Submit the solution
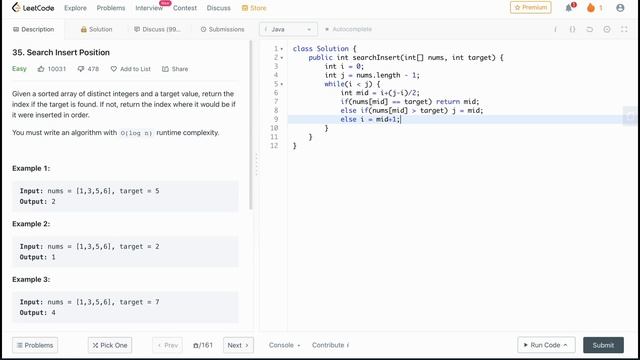Screen dimensions: 640x360 pos(603,345)
